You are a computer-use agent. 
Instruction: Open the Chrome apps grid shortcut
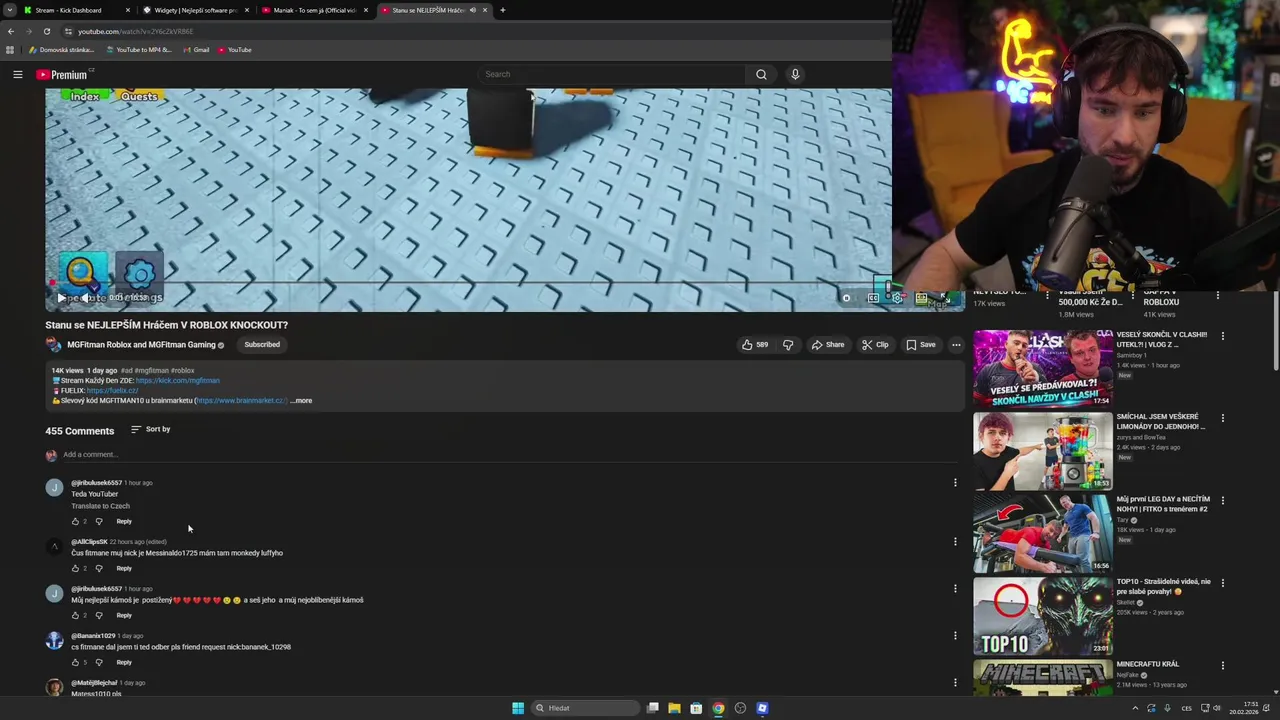[x=10, y=50]
